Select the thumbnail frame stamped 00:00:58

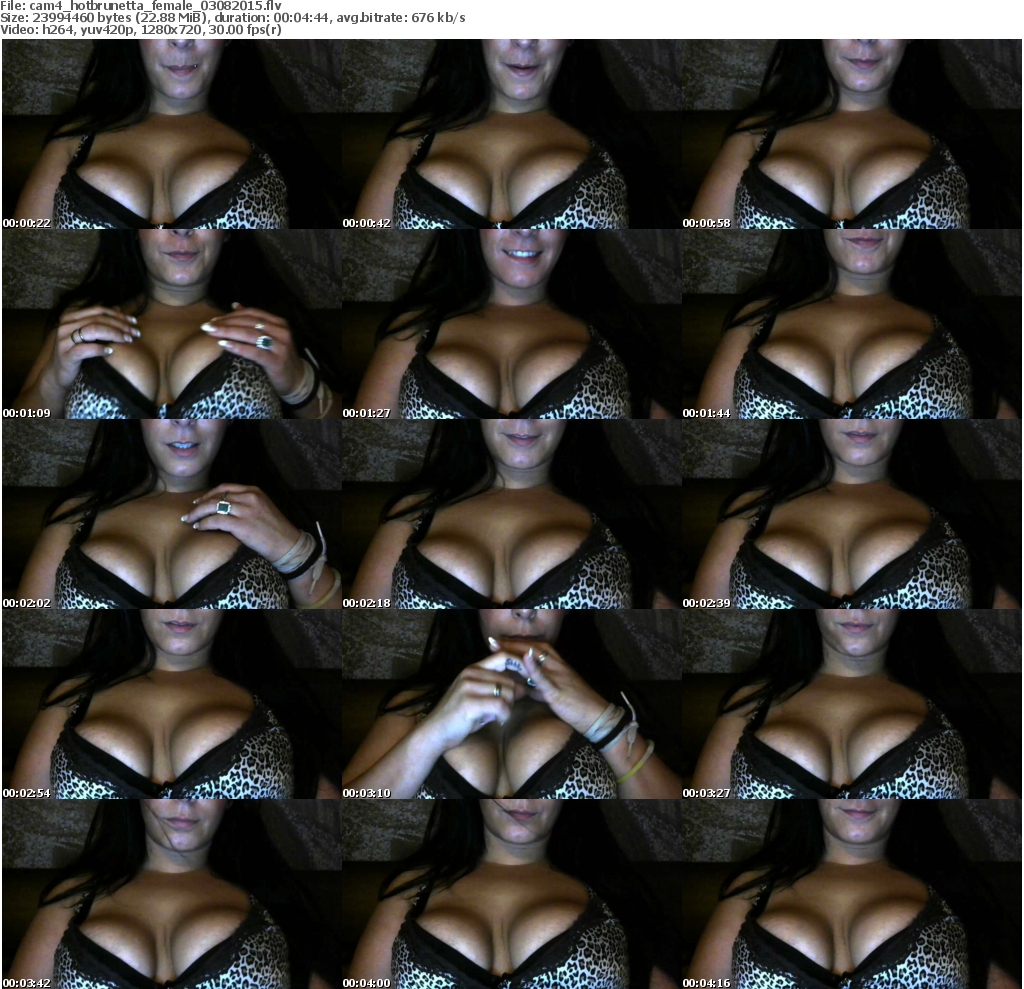(852, 134)
